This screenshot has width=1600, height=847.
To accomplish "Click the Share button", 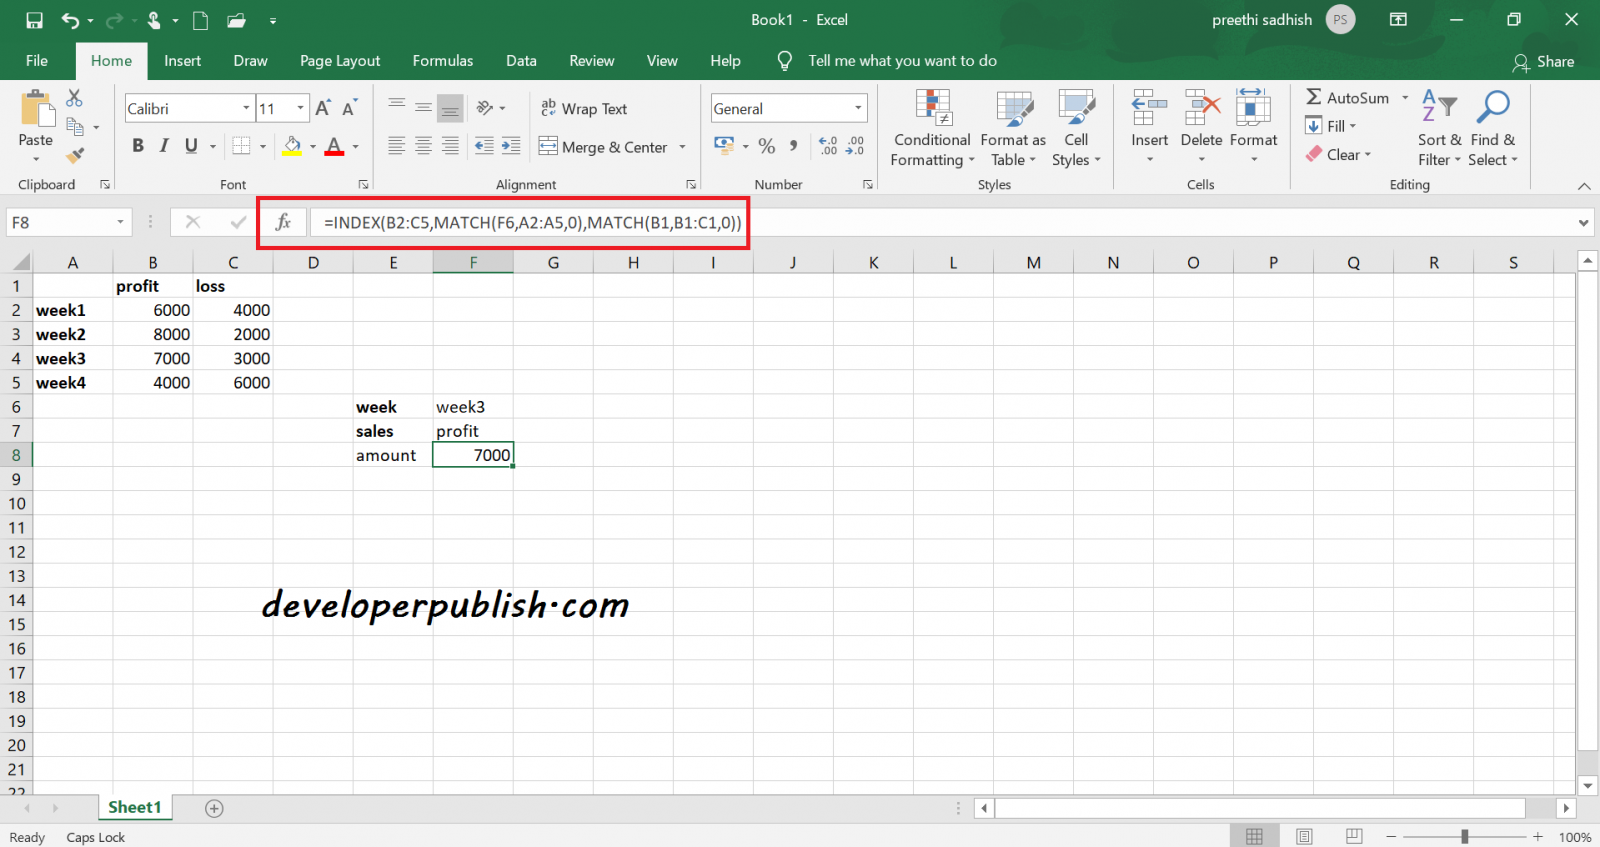I will coord(1543,62).
